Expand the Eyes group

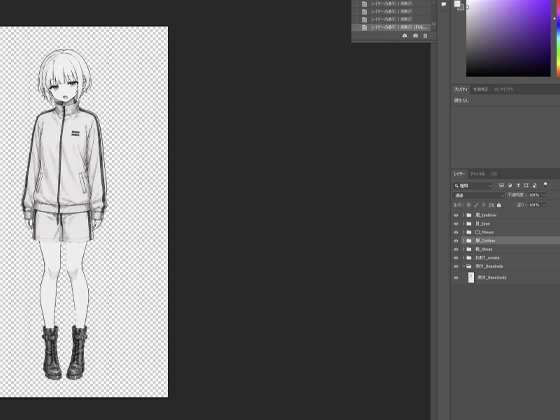click(x=464, y=224)
